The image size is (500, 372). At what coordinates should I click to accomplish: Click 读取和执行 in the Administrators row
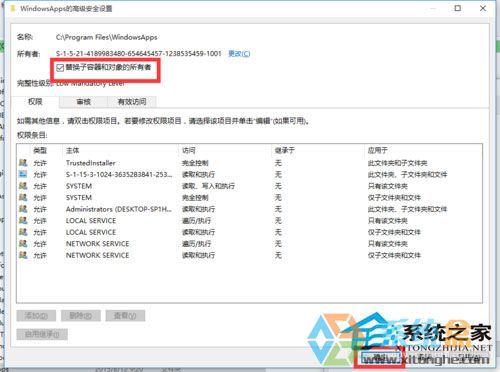[199, 209]
